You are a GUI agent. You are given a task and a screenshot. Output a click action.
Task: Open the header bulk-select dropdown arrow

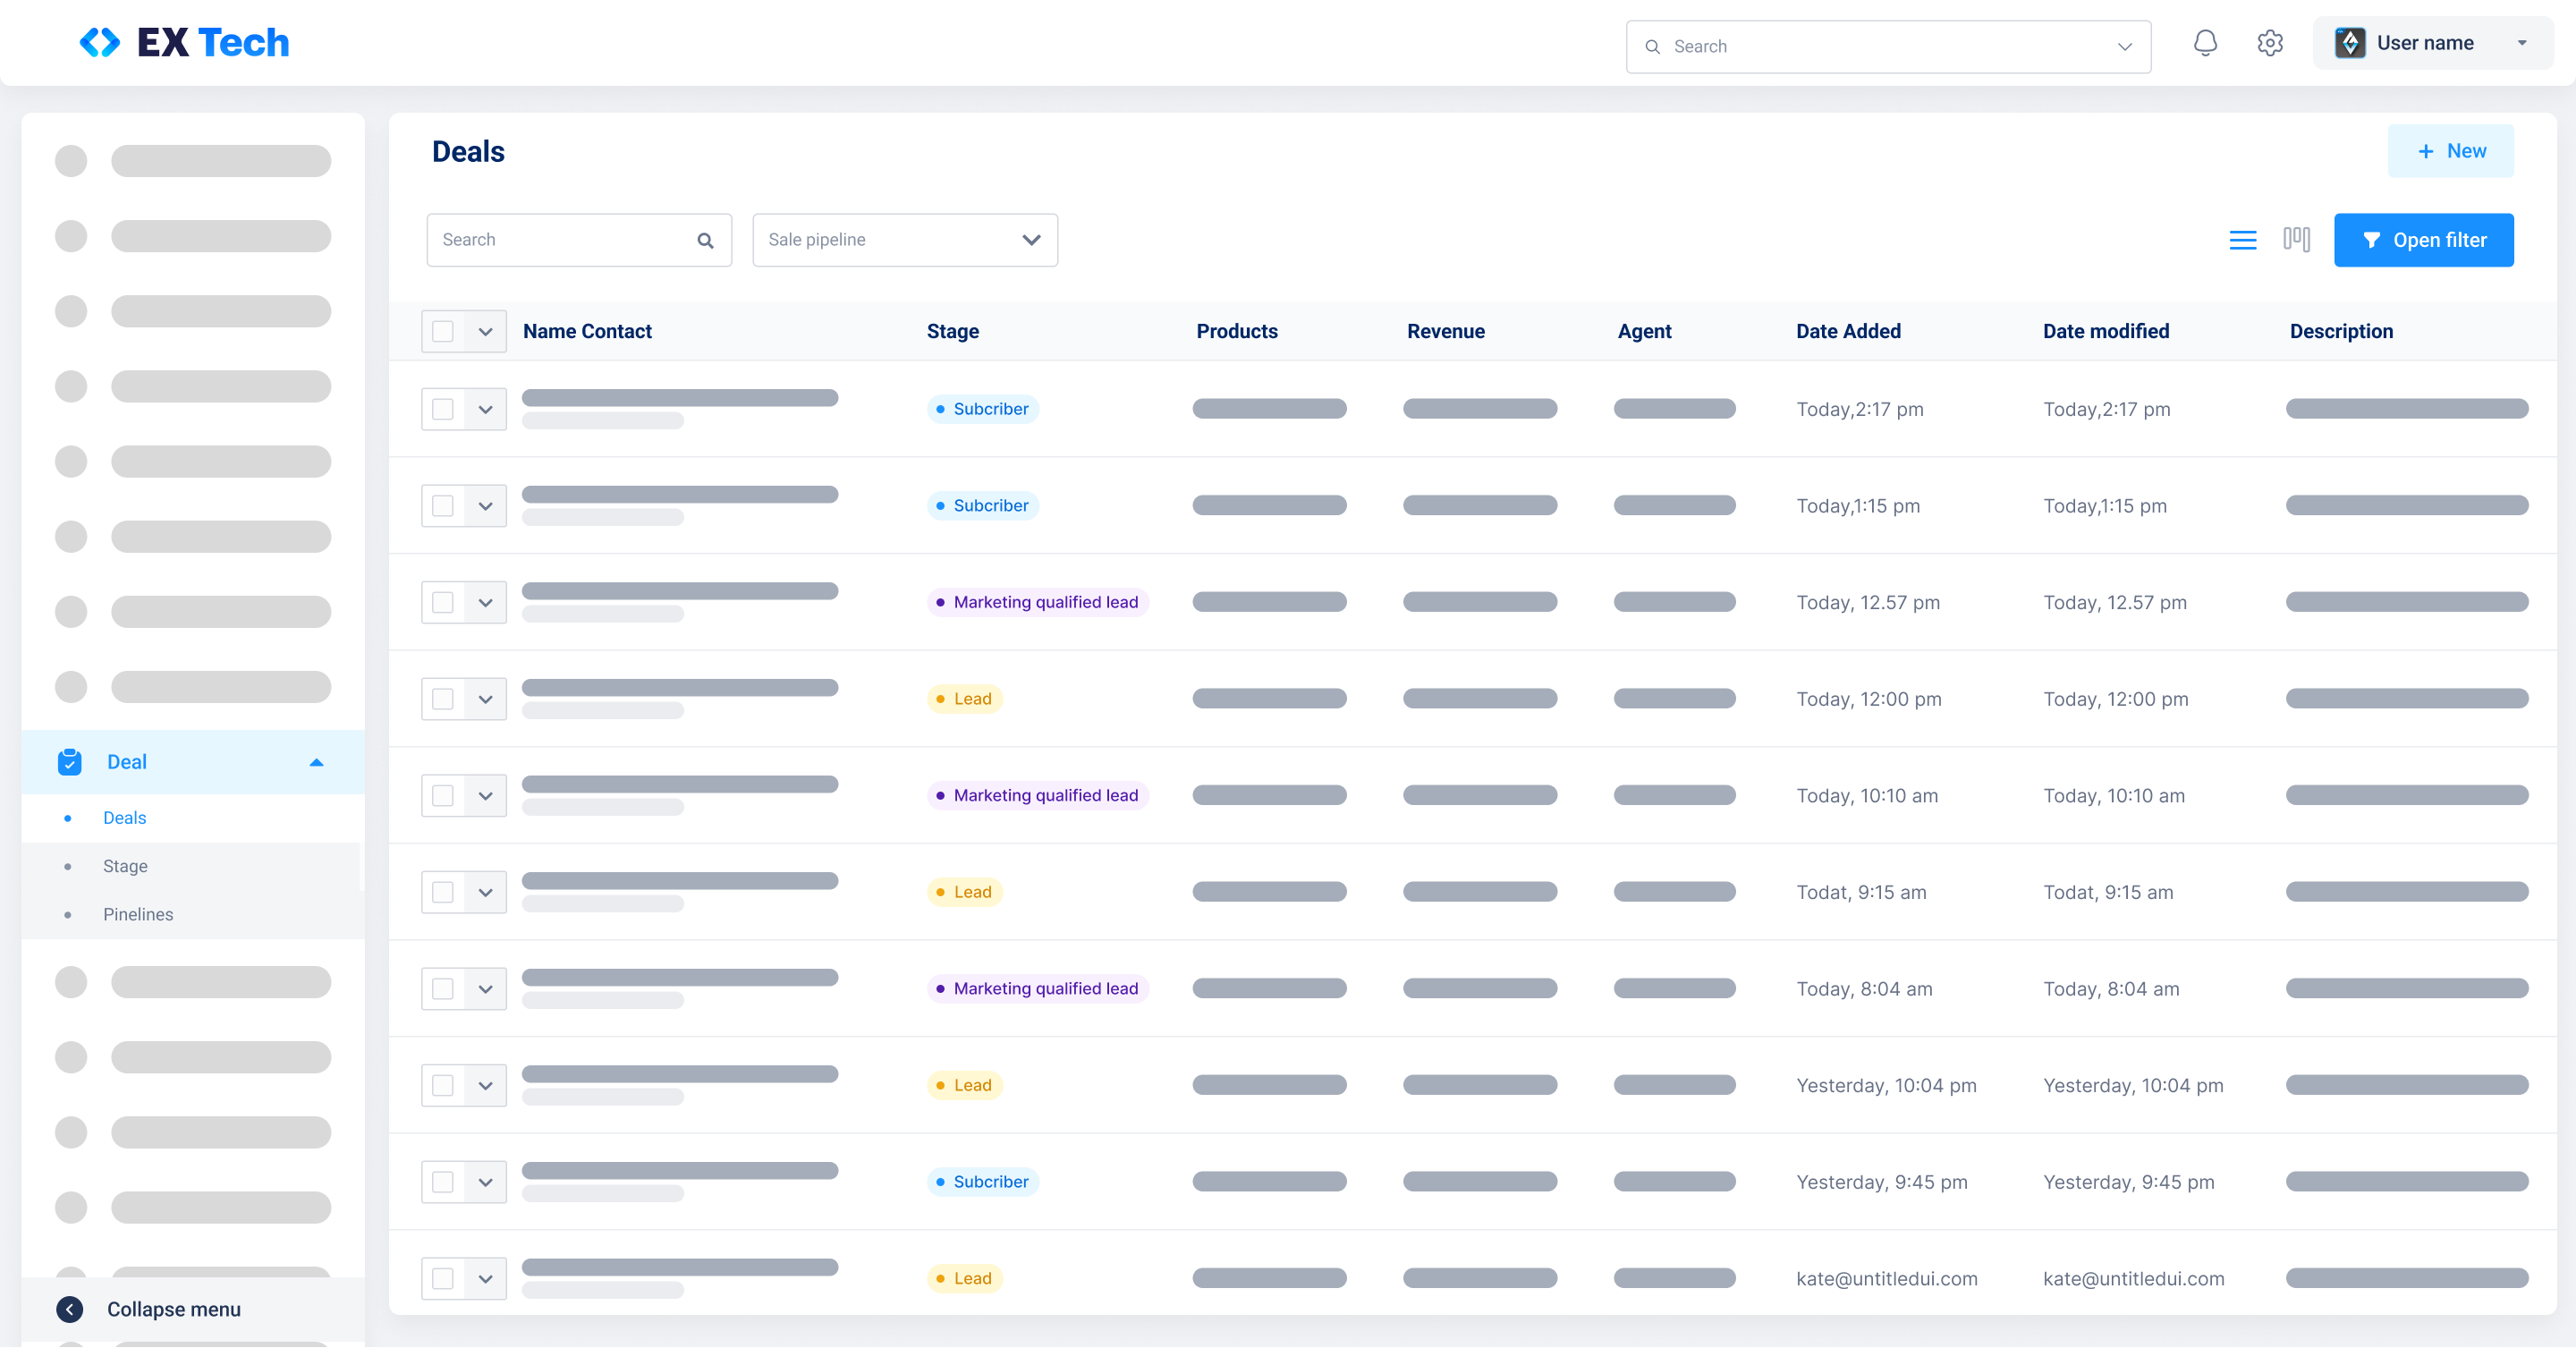coord(485,331)
